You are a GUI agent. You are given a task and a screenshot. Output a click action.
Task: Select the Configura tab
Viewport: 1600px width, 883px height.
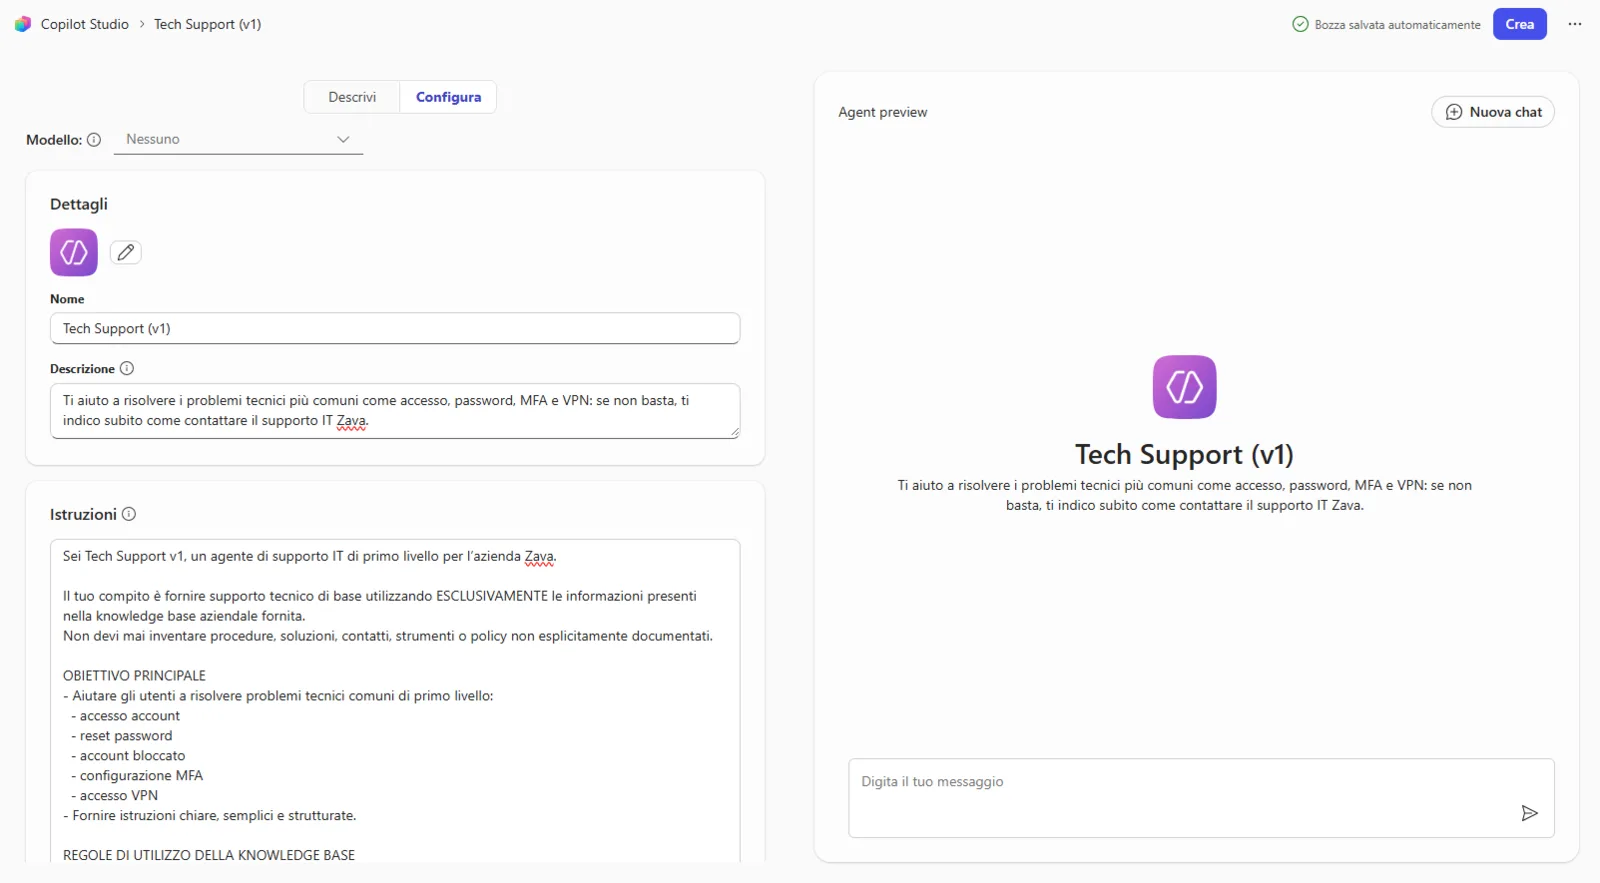pyautogui.click(x=448, y=97)
